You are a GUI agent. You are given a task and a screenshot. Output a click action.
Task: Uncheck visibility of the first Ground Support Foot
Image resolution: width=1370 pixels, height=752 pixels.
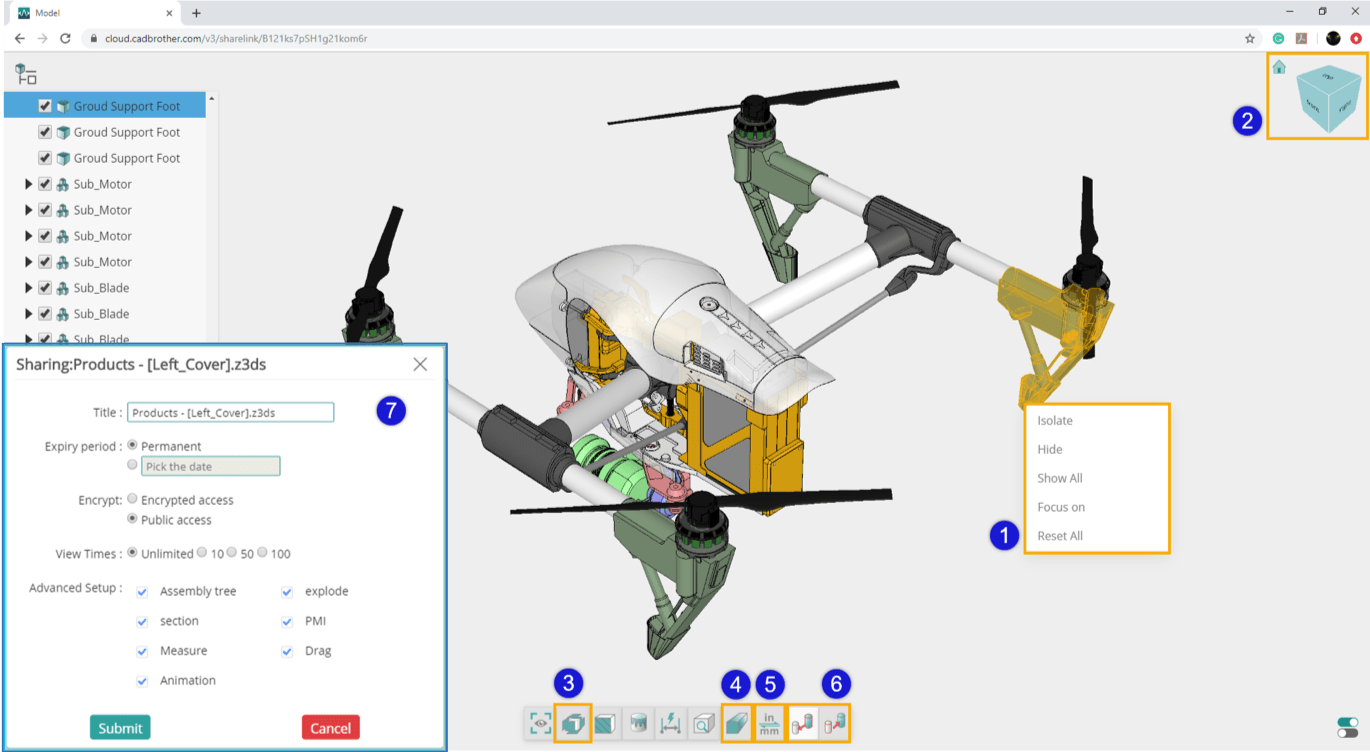[44, 104]
